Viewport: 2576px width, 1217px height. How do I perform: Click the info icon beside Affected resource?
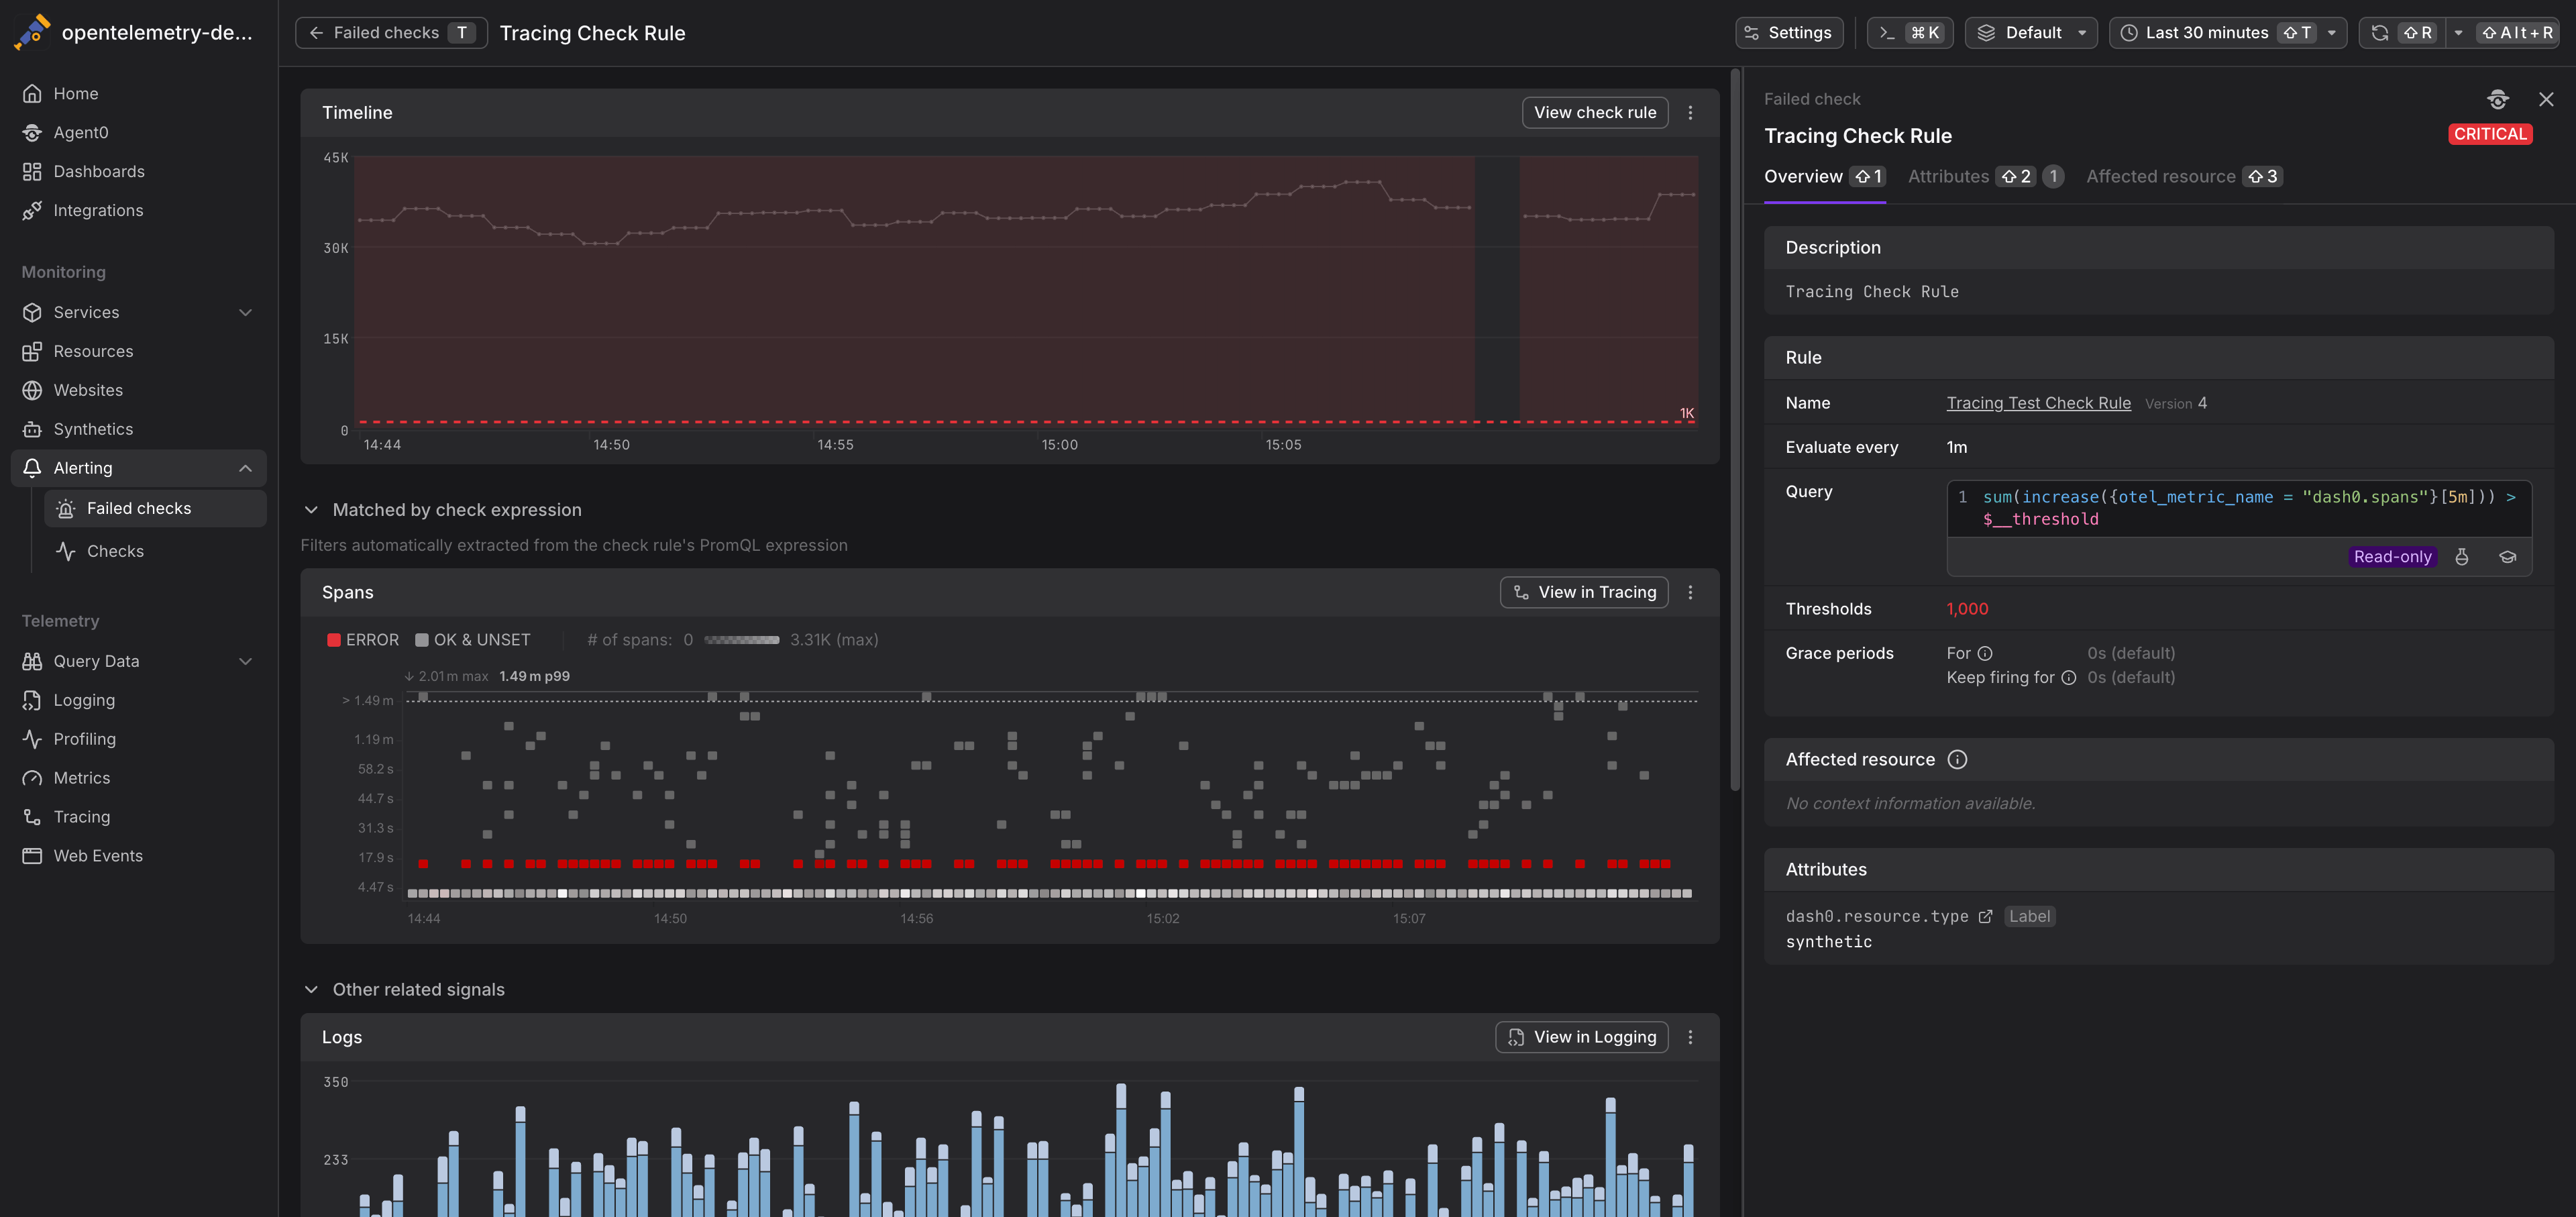1957,759
